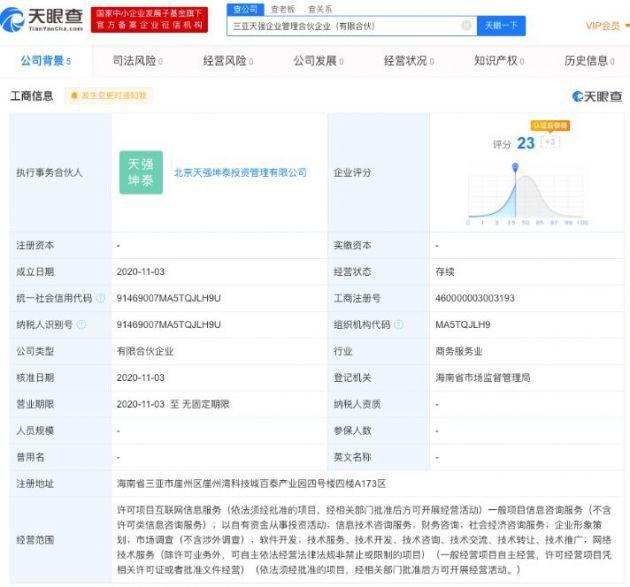630x587 pixels.
Task: Click the help icon next to 组织机构代码
Action: tap(400, 325)
